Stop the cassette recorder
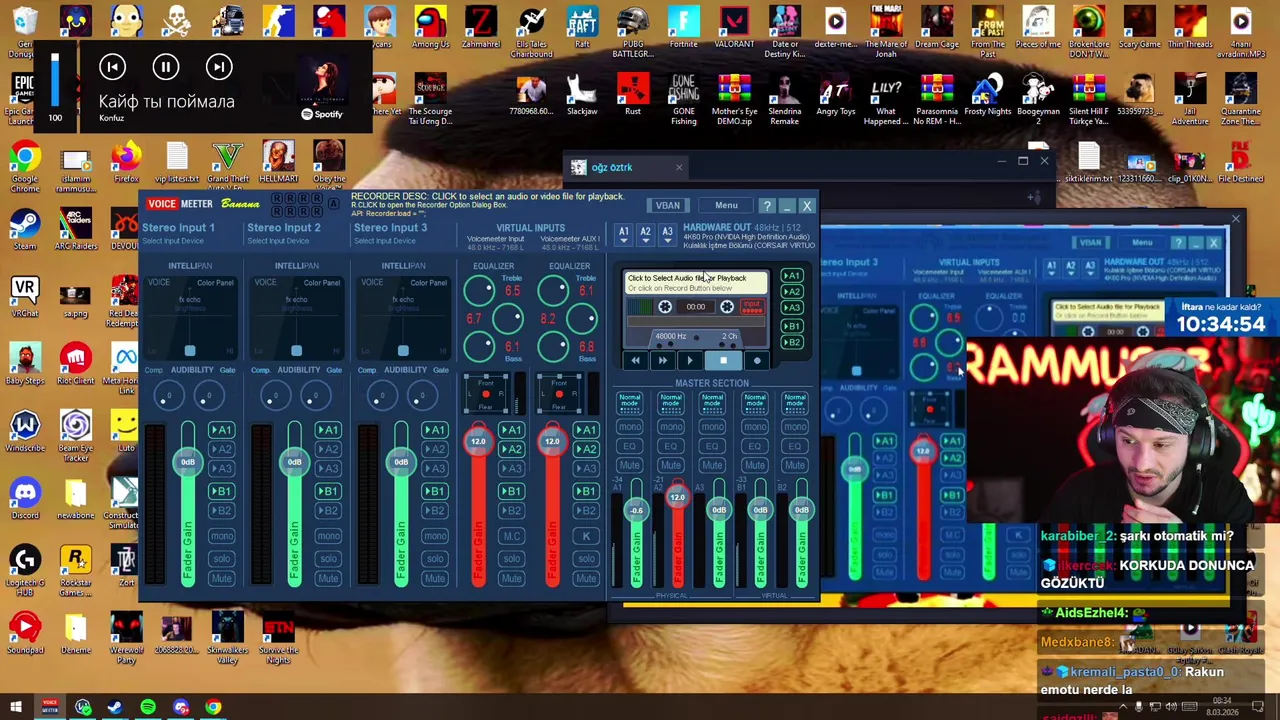The width and height of the screenshot is (1280, 720). tap(723, 361)
